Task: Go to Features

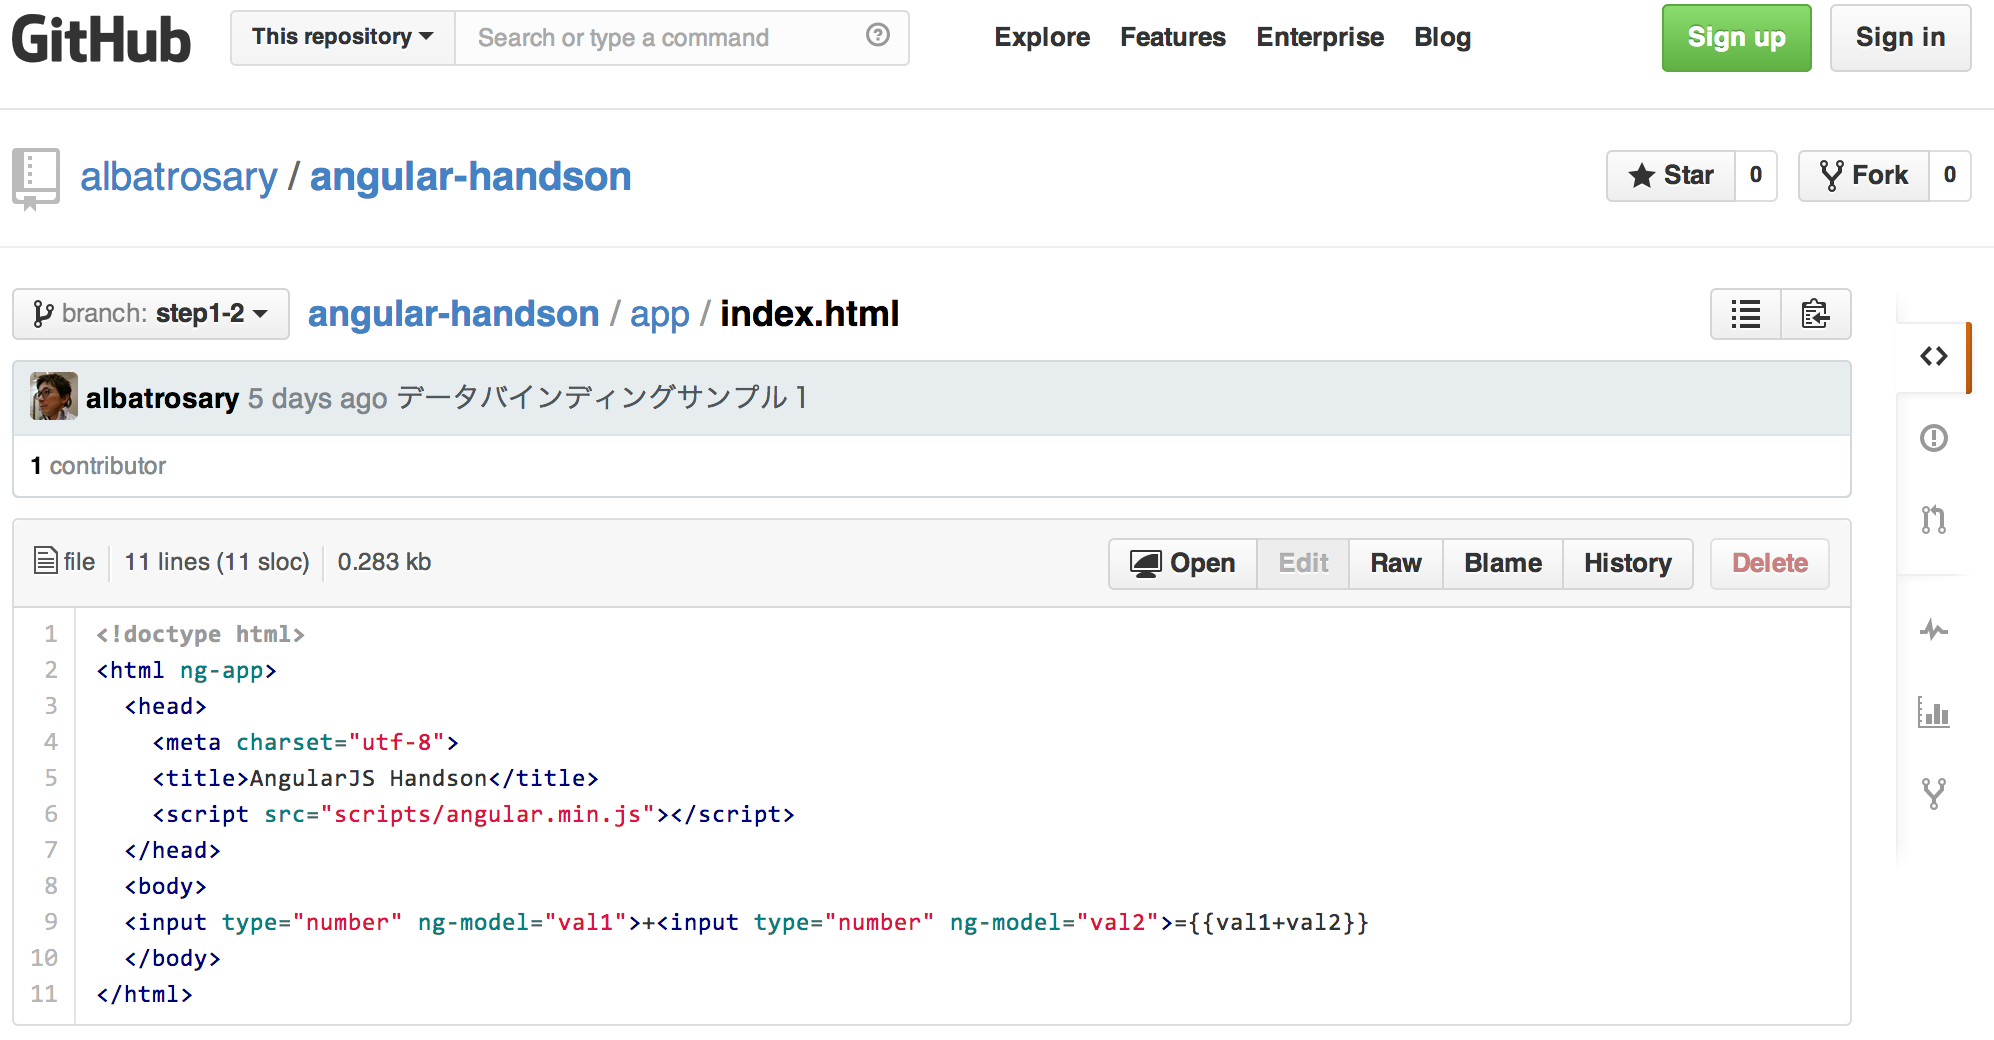Action: (1173, 37)
